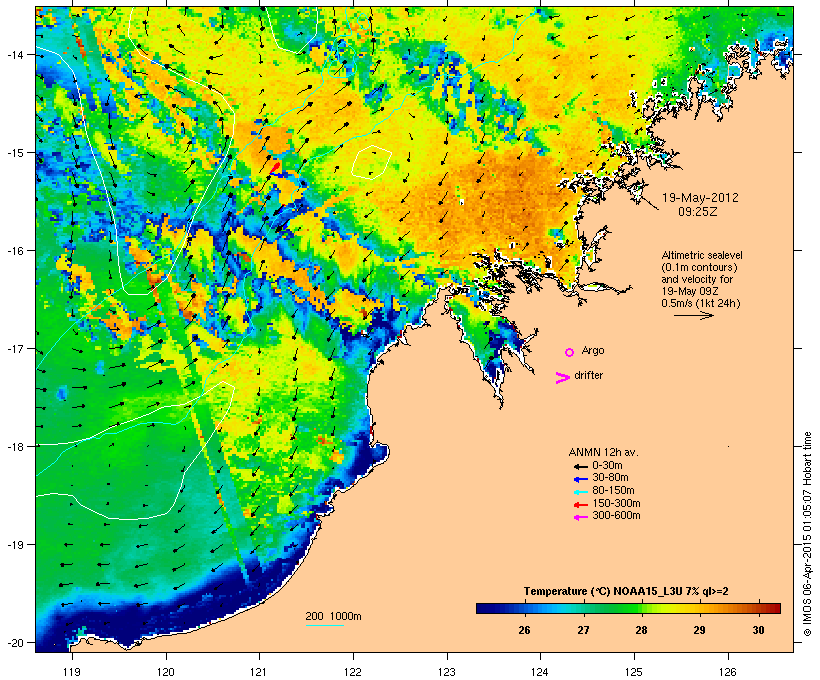Click colorbar value 28

tap(642, 630)
